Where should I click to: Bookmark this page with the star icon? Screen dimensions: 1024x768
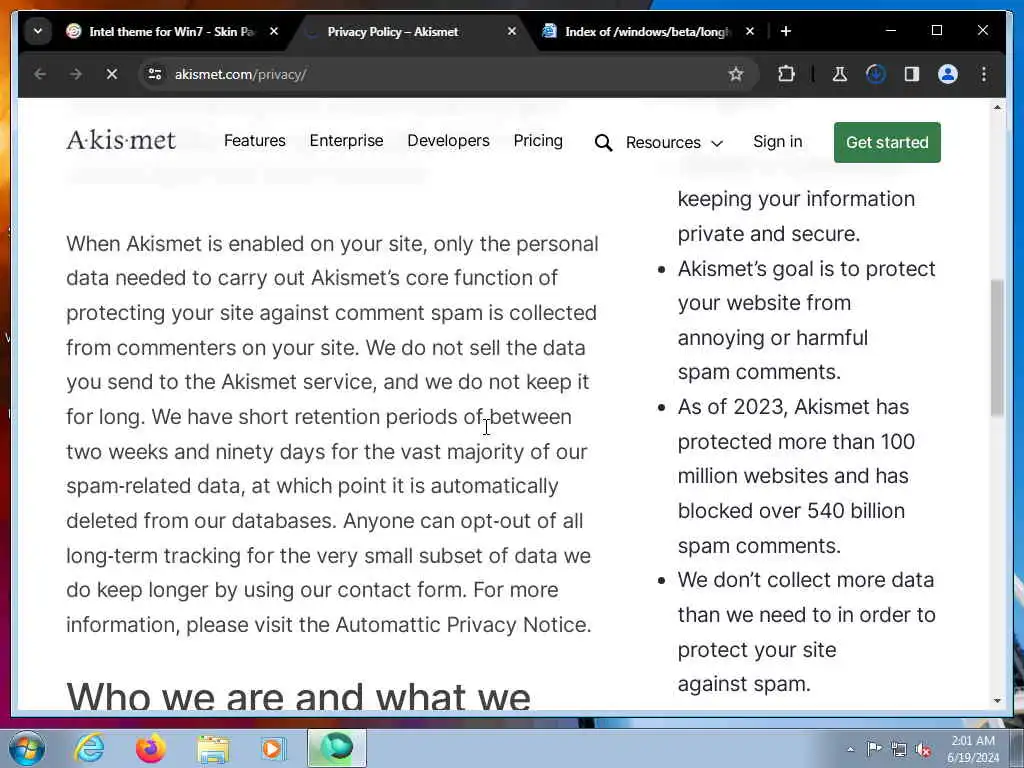(736, 74)
